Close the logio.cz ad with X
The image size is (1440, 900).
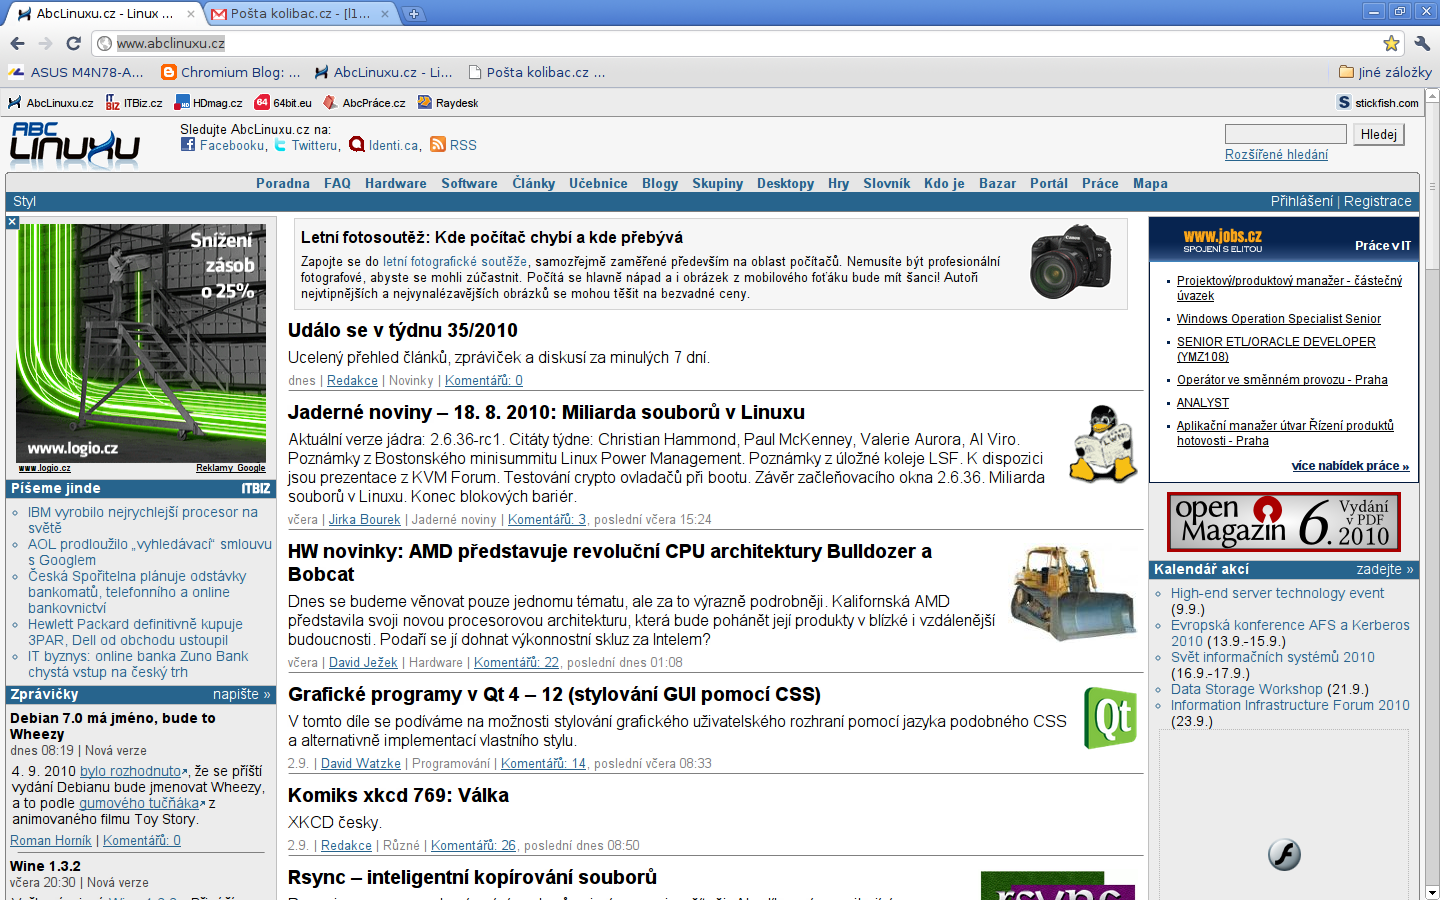12,222
